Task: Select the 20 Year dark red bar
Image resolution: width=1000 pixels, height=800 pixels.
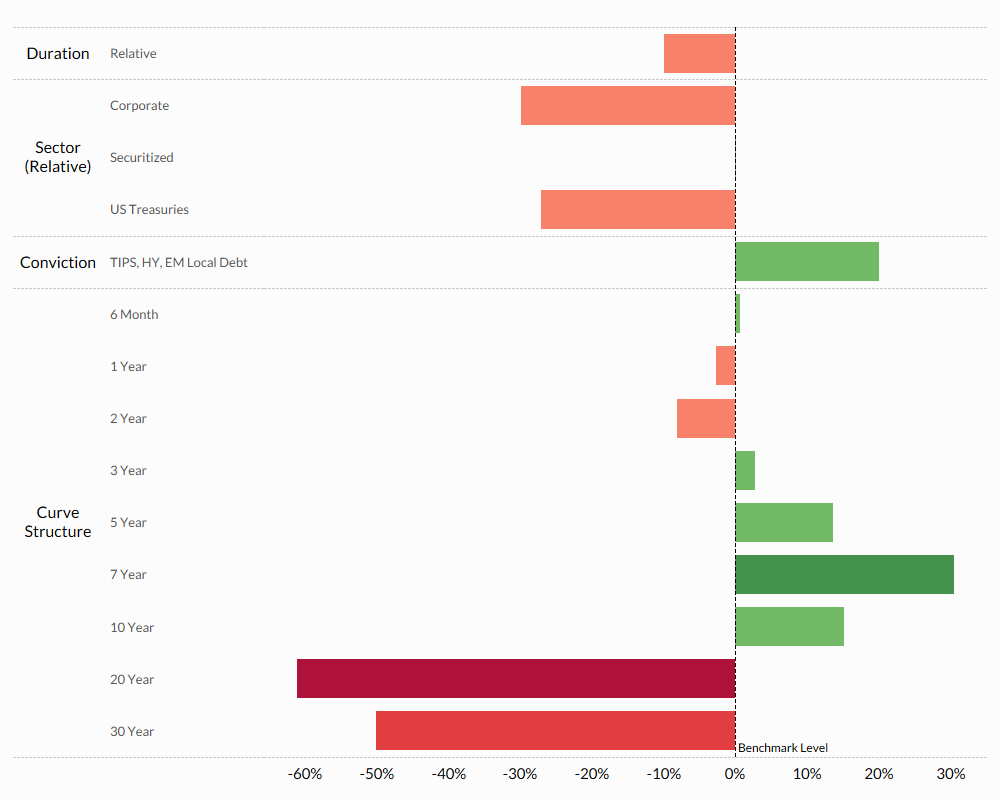Action: click(x=516, y=678)
